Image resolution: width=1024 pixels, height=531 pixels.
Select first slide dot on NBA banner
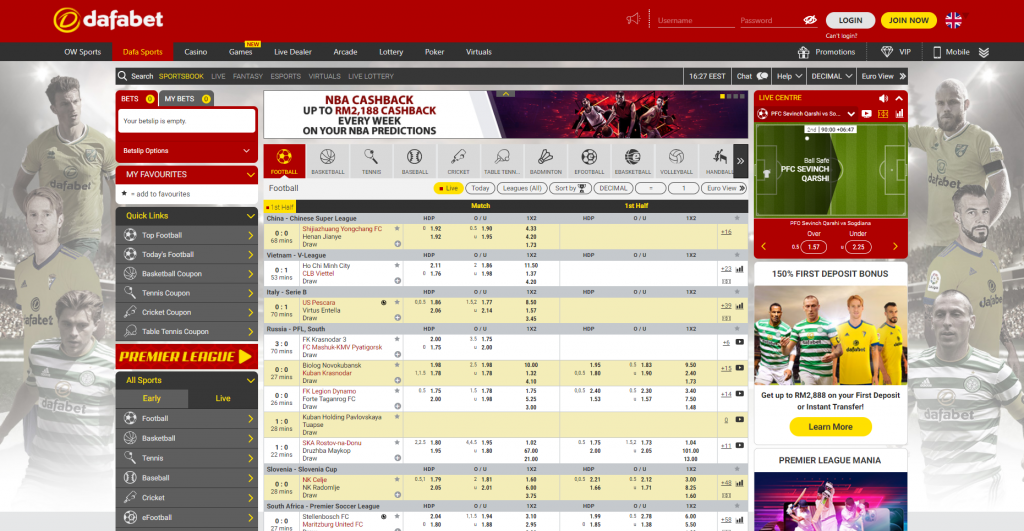(x=722, y=96)
